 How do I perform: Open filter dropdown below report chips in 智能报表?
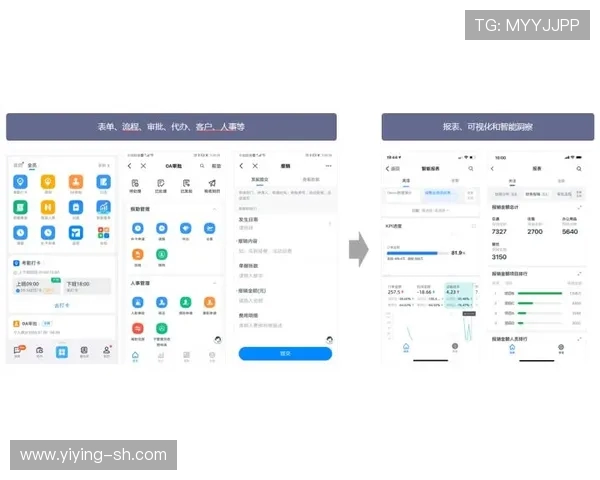click(x=430, y=211)
